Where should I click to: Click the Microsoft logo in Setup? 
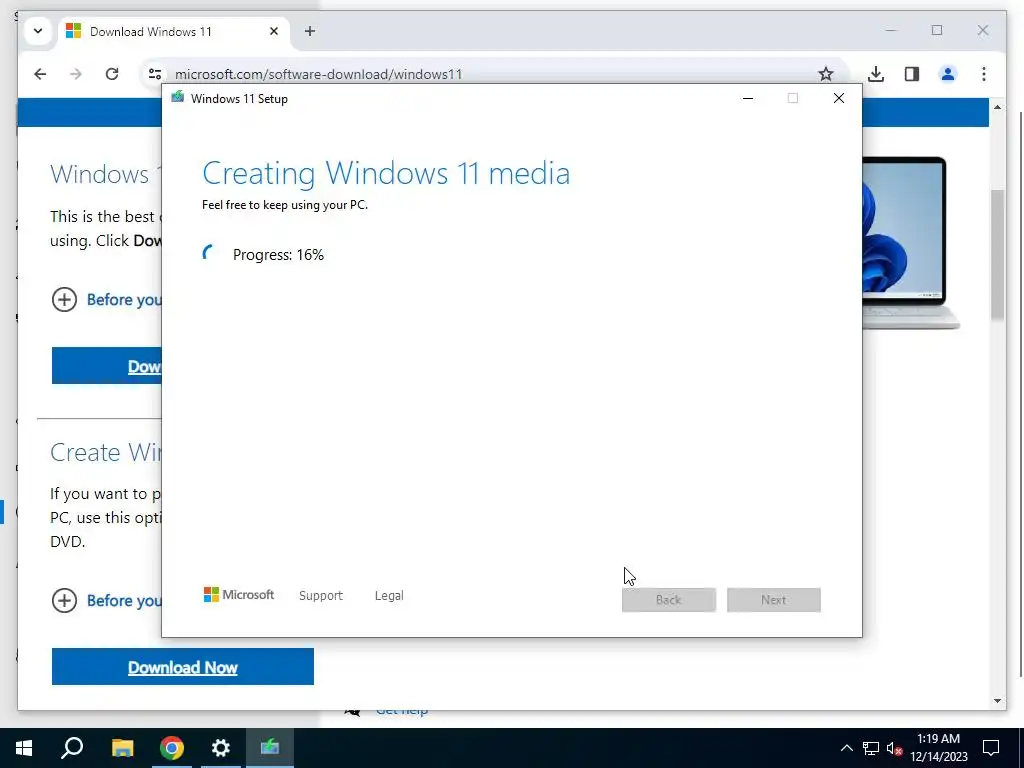tap(238, 594)
